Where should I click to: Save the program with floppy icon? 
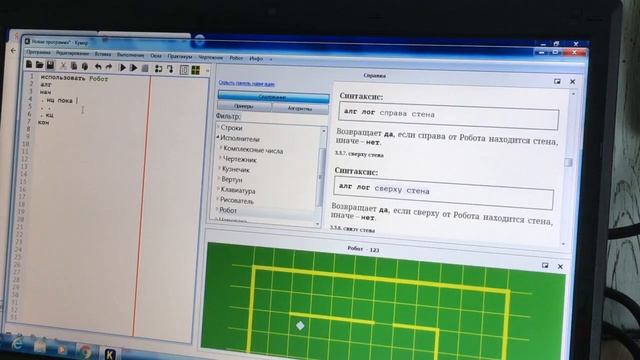click(x=50, y=65)
